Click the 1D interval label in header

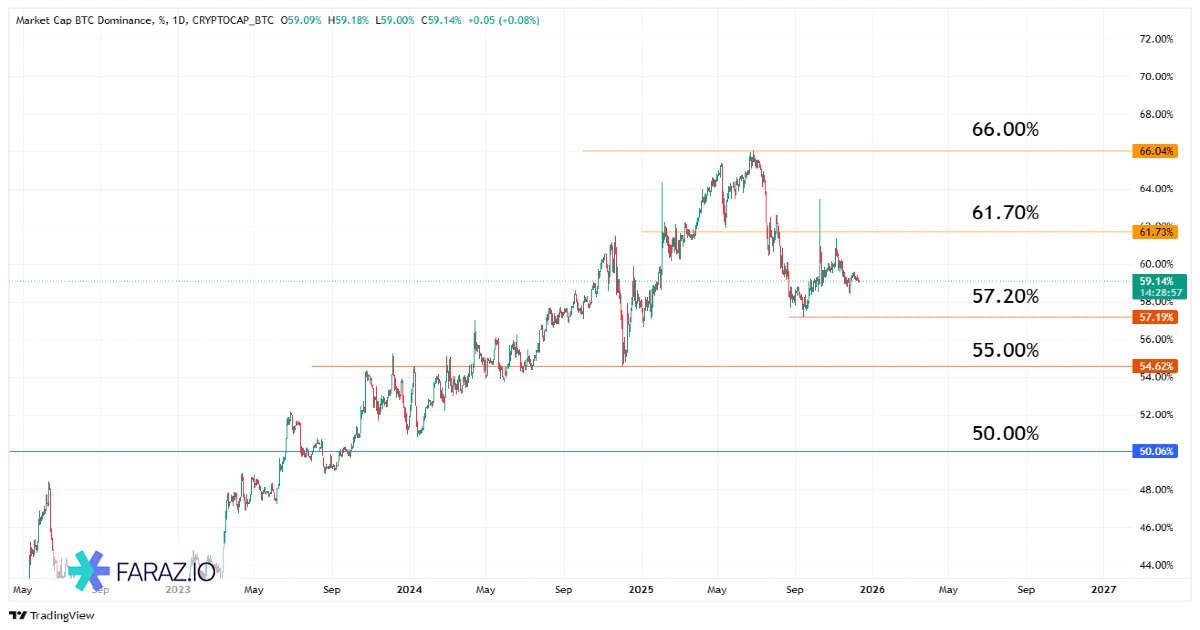click(x=180, y=20)
